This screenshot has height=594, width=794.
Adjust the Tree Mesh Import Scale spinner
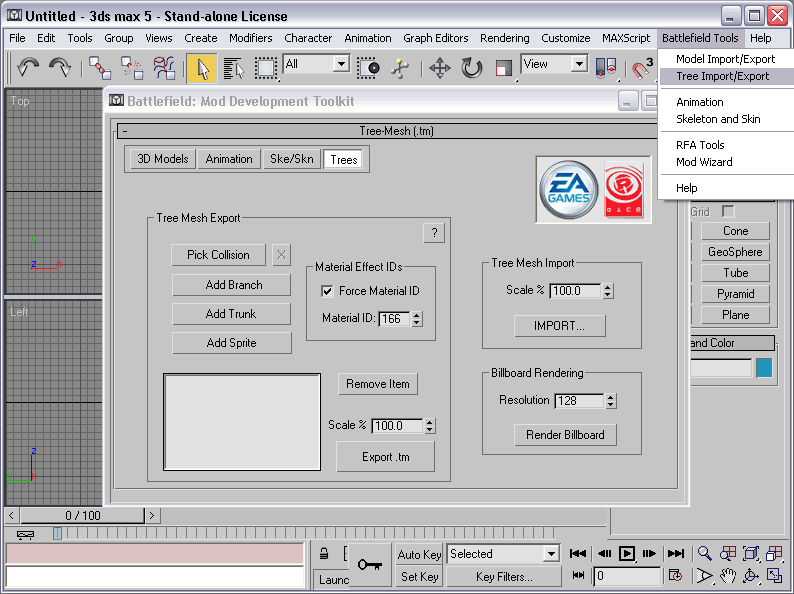pyautogui.click(x=608, y=291)
